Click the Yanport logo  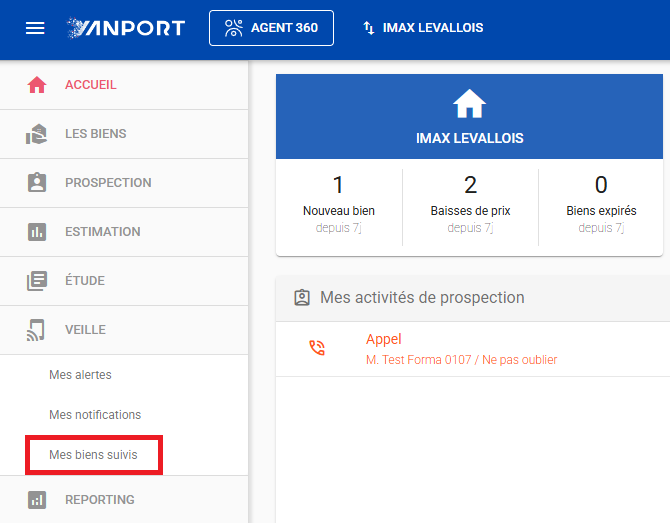pyautogui.click(x=126, y=28)
